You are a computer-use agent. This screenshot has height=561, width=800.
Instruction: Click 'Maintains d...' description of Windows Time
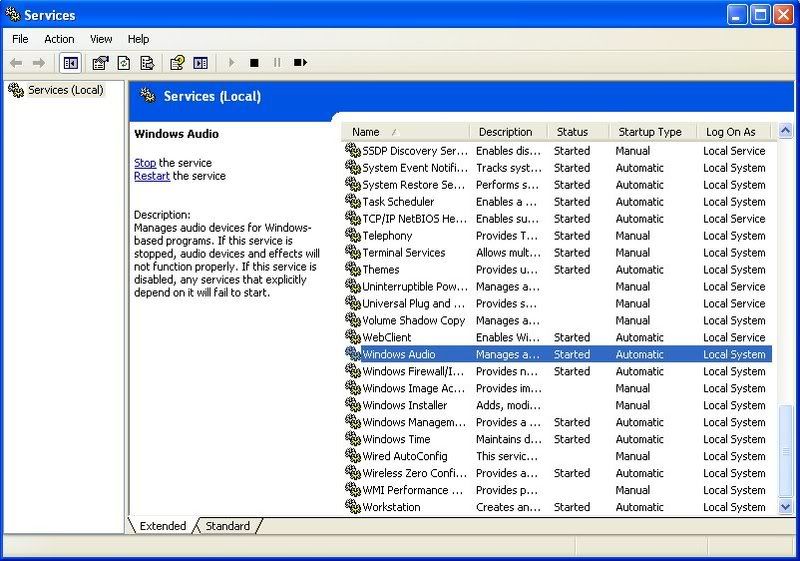click(x=509, y=439)
